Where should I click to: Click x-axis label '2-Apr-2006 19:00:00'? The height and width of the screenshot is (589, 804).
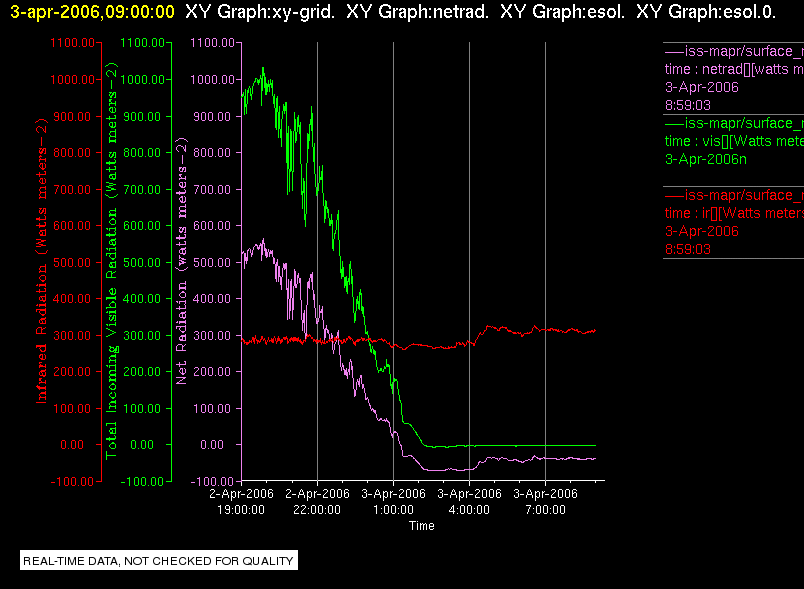[241, 502]
